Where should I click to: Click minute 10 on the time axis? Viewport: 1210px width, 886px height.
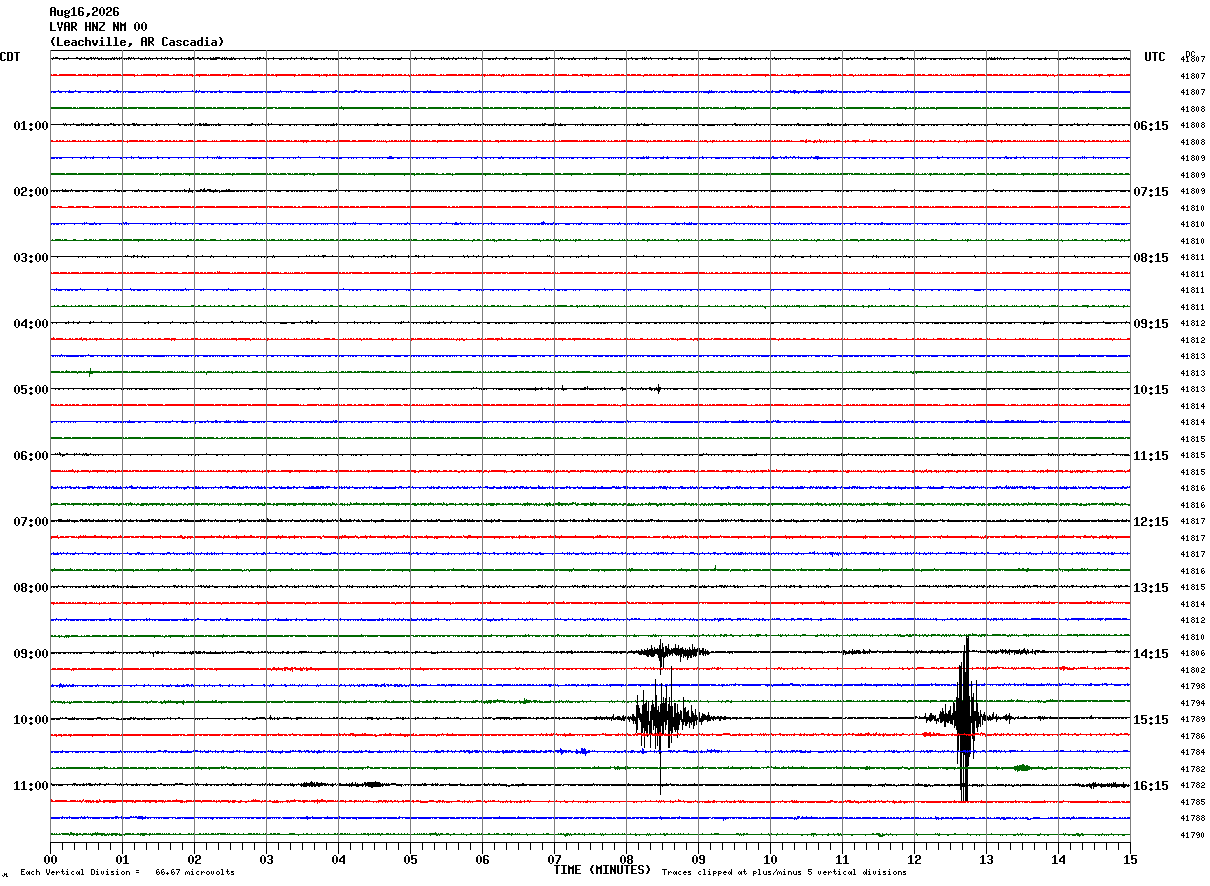770,859
